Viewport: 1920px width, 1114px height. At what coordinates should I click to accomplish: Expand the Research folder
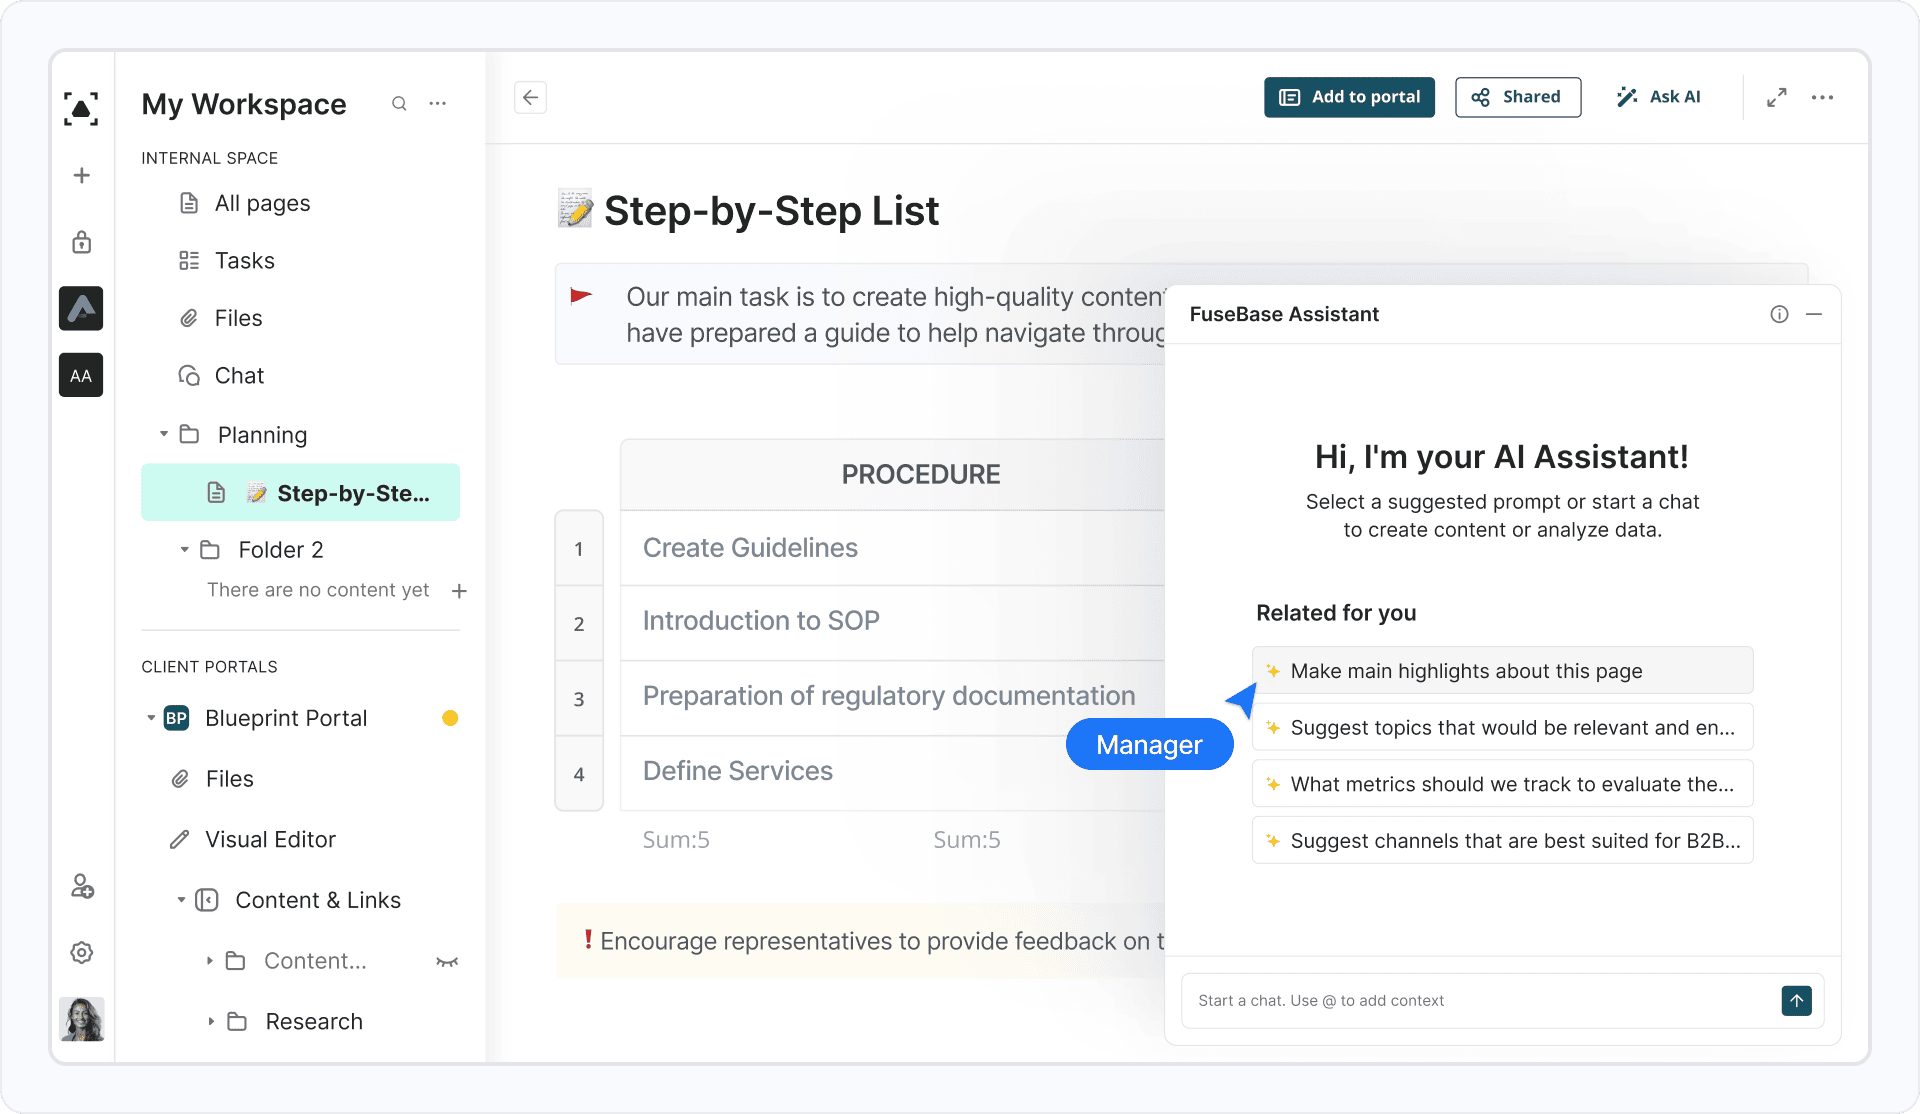[210, 1021]
